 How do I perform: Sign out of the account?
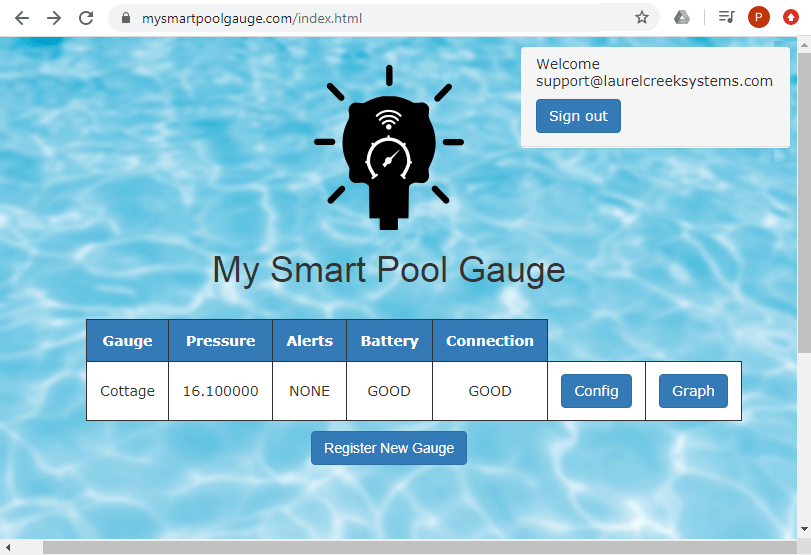click(578, 116)
